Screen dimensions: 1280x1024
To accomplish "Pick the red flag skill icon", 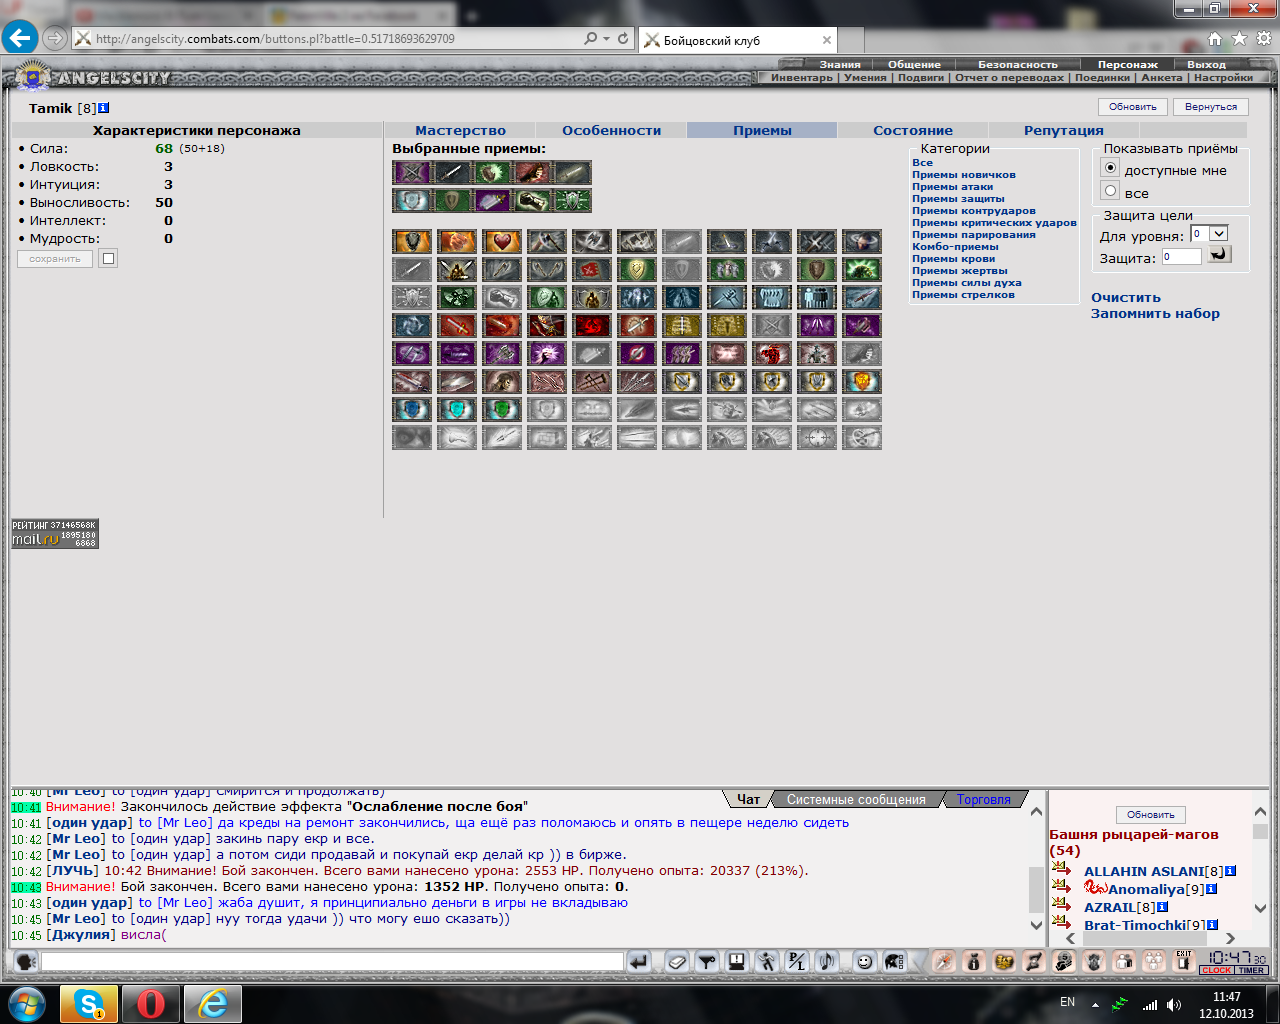I will coord(592,269).
